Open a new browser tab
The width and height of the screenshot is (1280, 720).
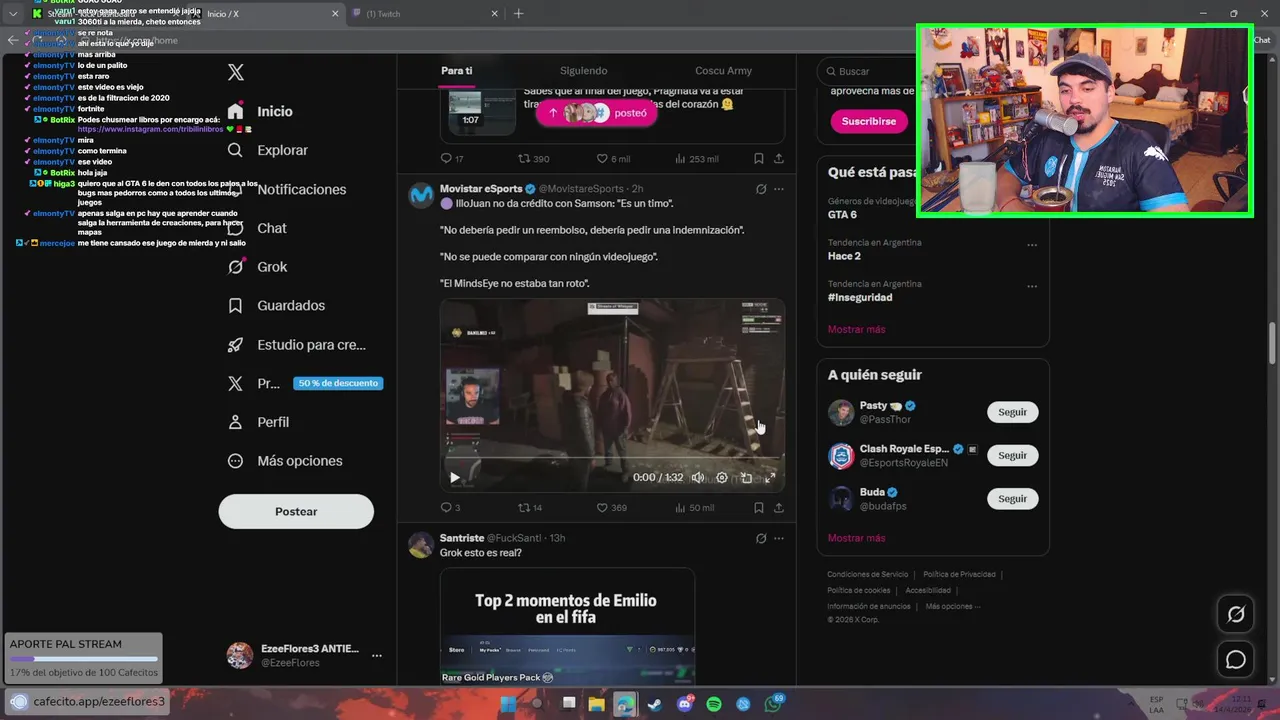point(518,14)
